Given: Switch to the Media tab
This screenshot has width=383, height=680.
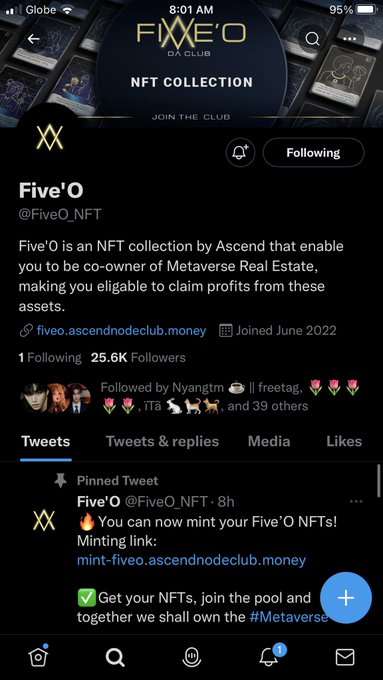Looking at the screenshot, I should coord(269,441).
